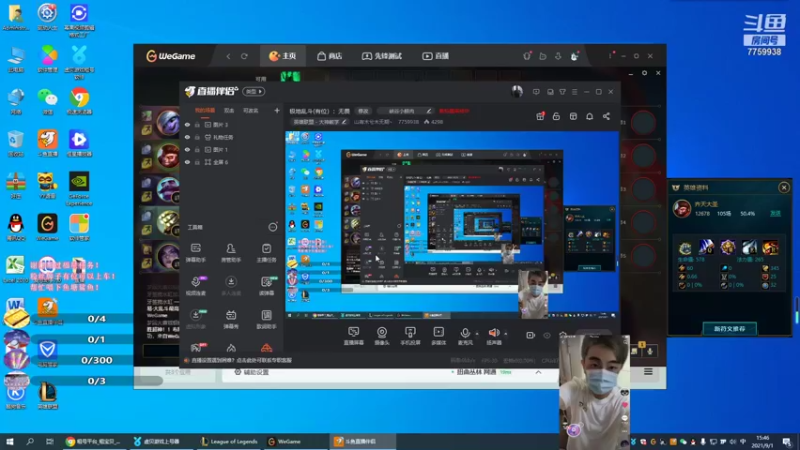The width and height of the screenshot is (800, 450).
Task: Toggle lock on 全屏 6 layer
Action: pyautogui.click(x=197, y=162)
